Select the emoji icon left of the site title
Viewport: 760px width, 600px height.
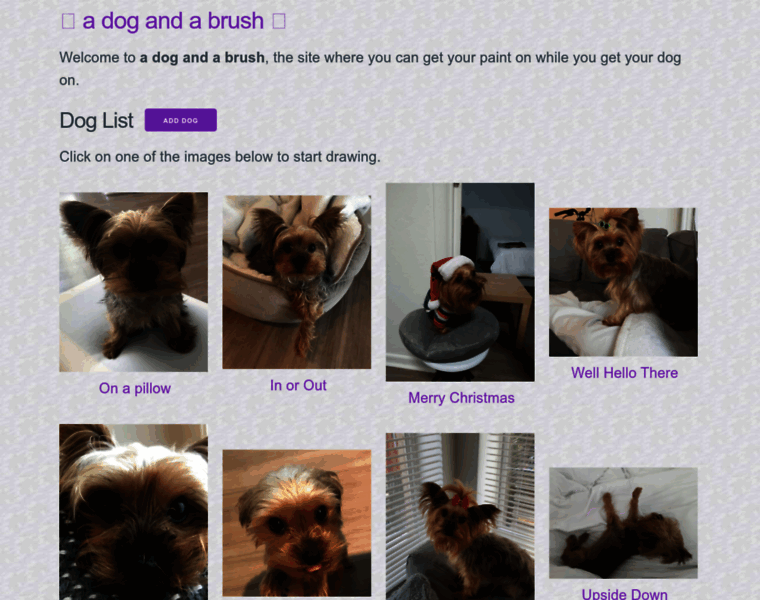click(68, 21)
